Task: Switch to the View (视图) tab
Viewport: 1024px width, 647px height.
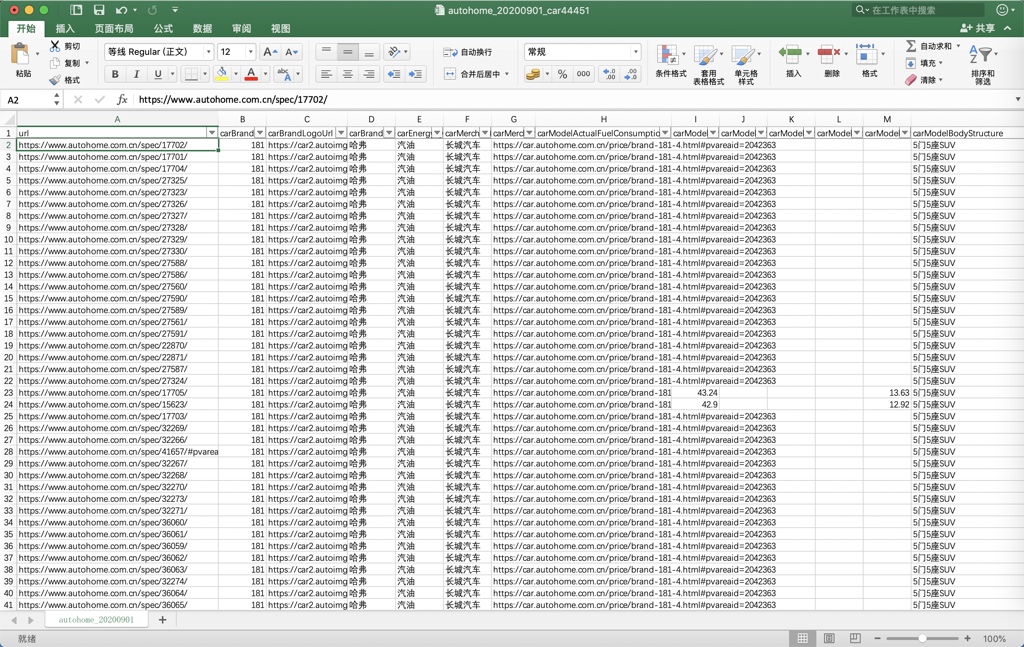Action: tap(281, 29)
